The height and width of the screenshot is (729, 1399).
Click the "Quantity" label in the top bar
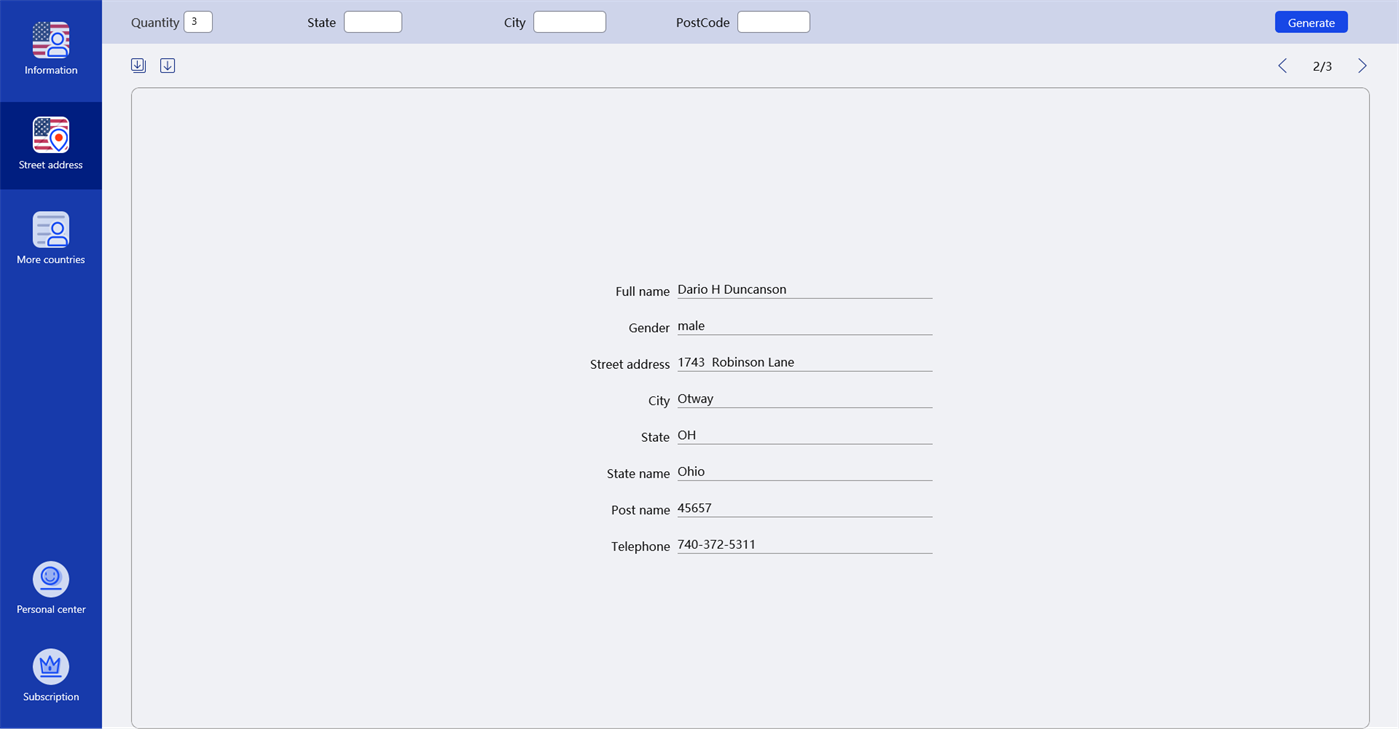(x=155, y=22)
